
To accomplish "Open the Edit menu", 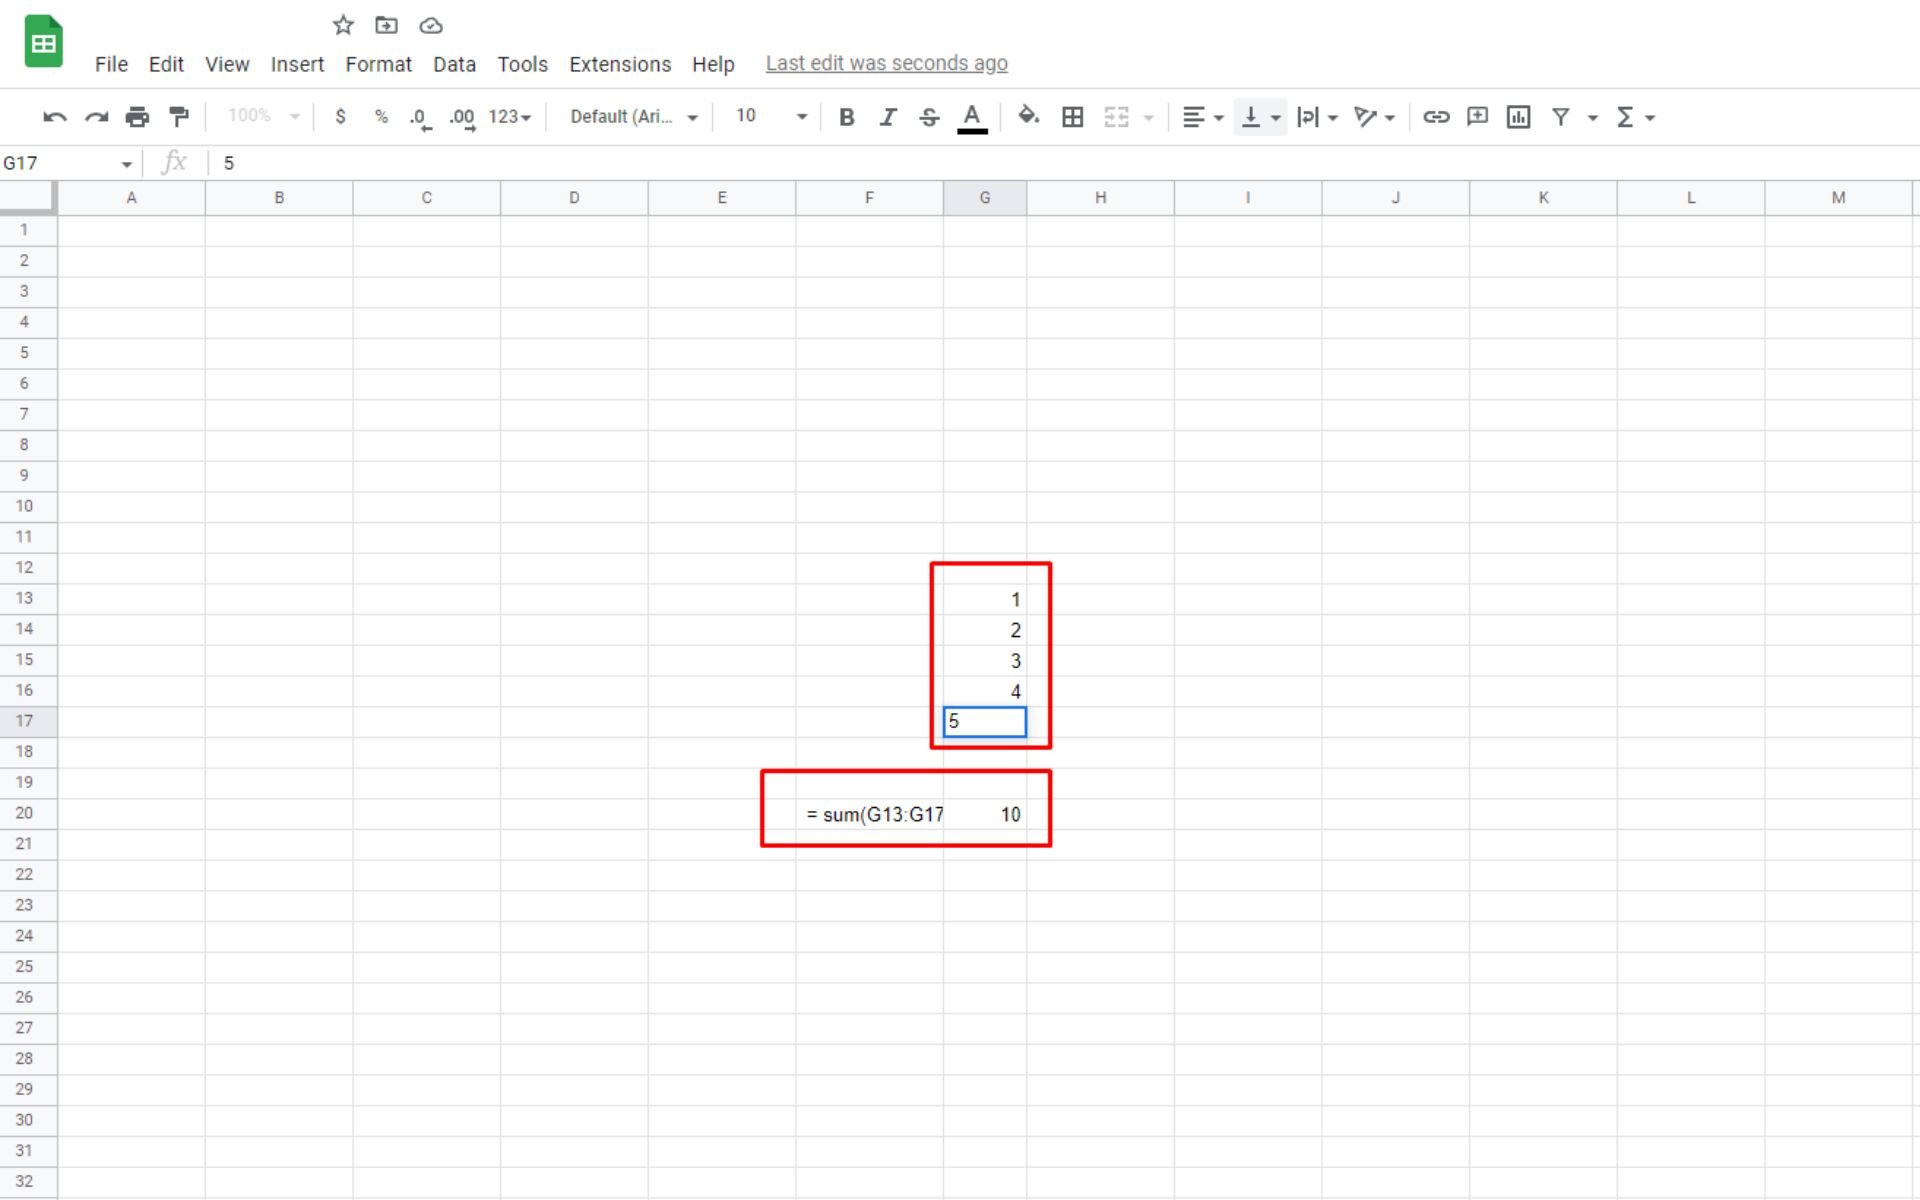I will (166, 64).
